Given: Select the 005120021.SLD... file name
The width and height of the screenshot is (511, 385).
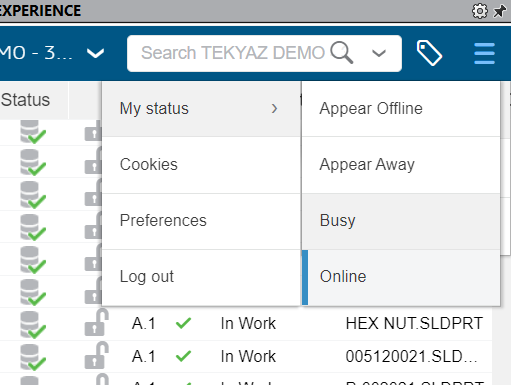Looking at the screenshot, I should (411, 356).
